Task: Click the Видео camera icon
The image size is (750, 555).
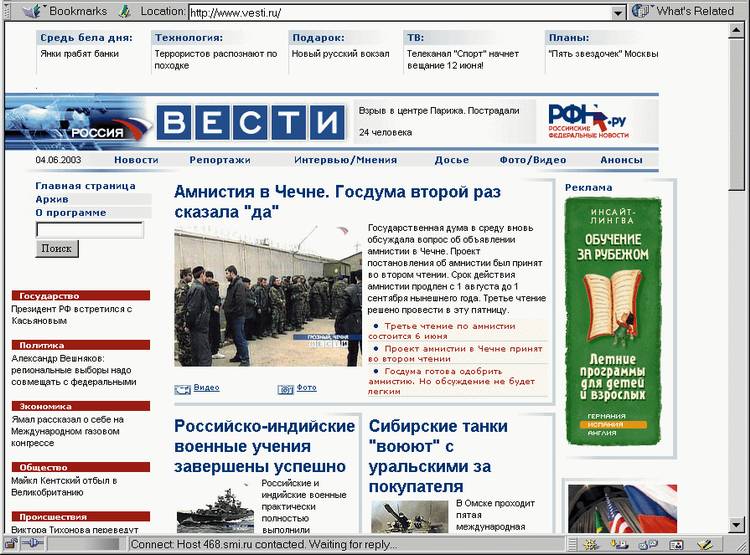Action: pyautogui.click(x=182, y=390)
